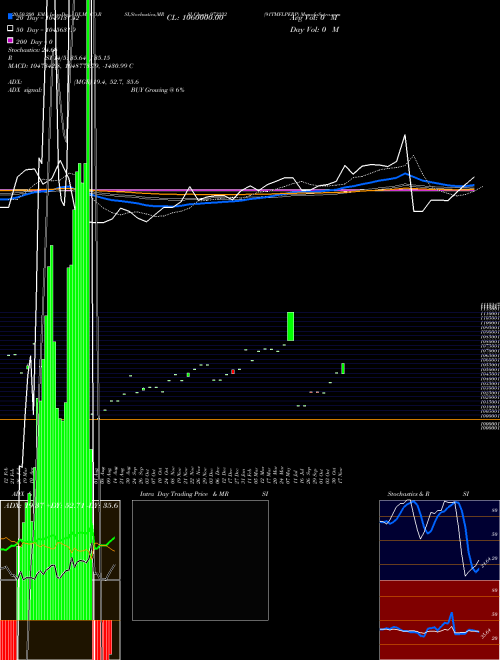Click the magenta 200 Day legend swatch
This screenshot has height=660, width=500.
click(10, 40)
